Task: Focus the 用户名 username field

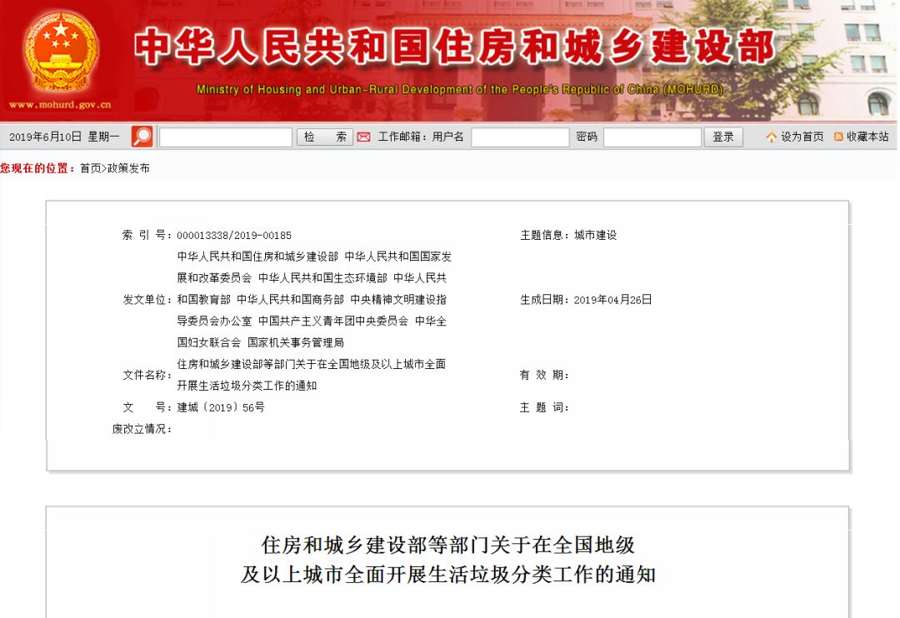Action: (x=520, y=137)
